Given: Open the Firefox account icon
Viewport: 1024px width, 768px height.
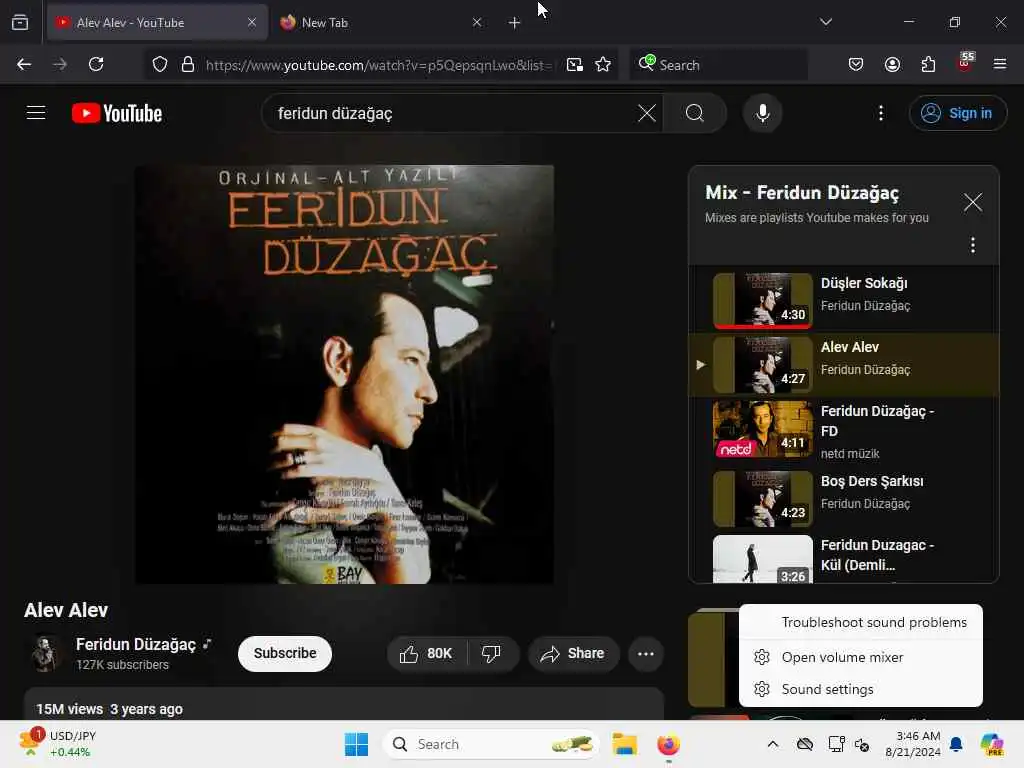Looking at the screenshot, I should click(892, 64).
